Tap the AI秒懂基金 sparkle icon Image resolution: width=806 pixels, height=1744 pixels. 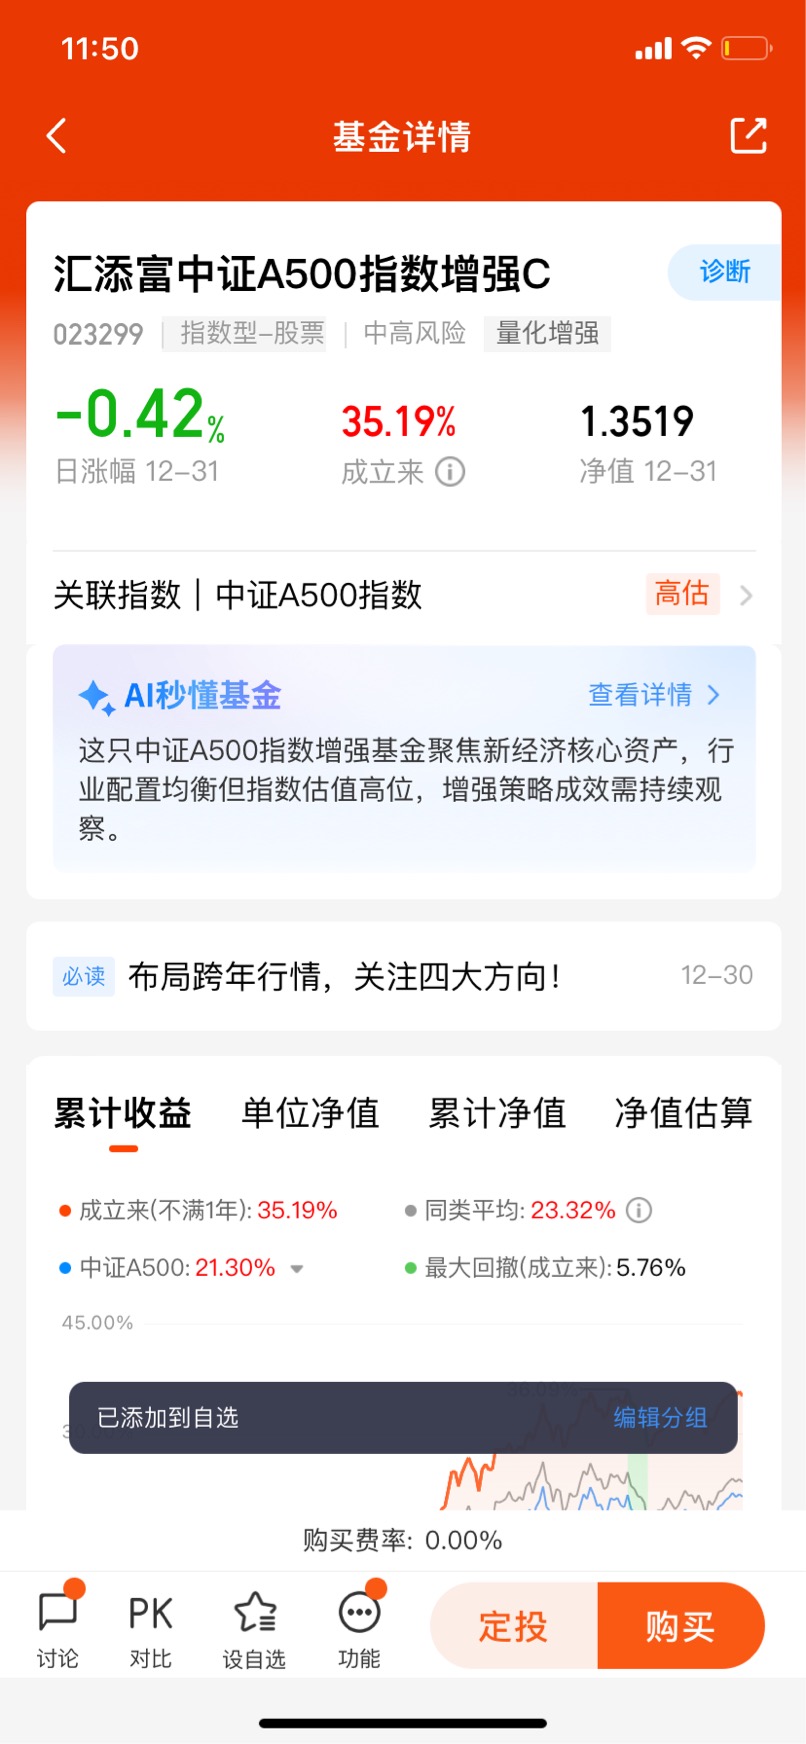(97, 697)
